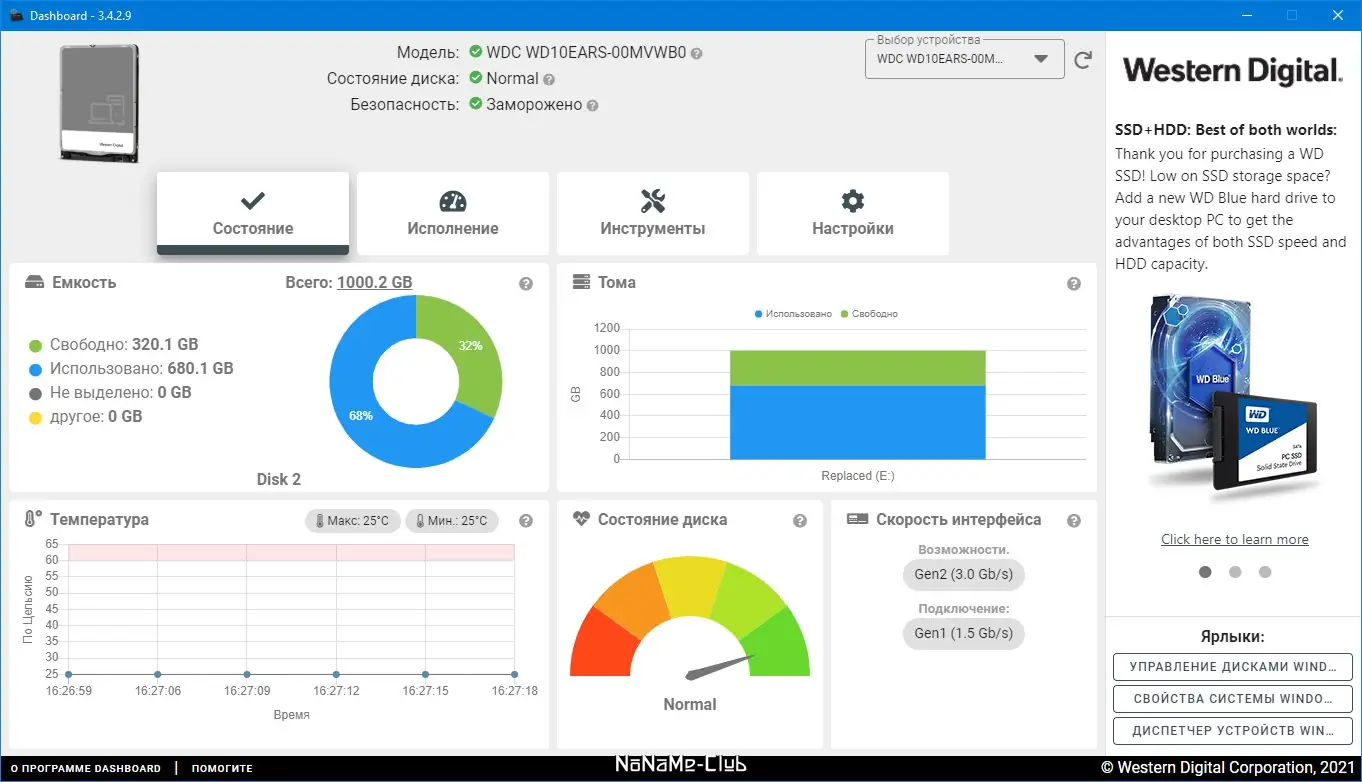Open help icon next to model name
The height and width of the screenshot is (782, 1362).
(x=697, y=54)
